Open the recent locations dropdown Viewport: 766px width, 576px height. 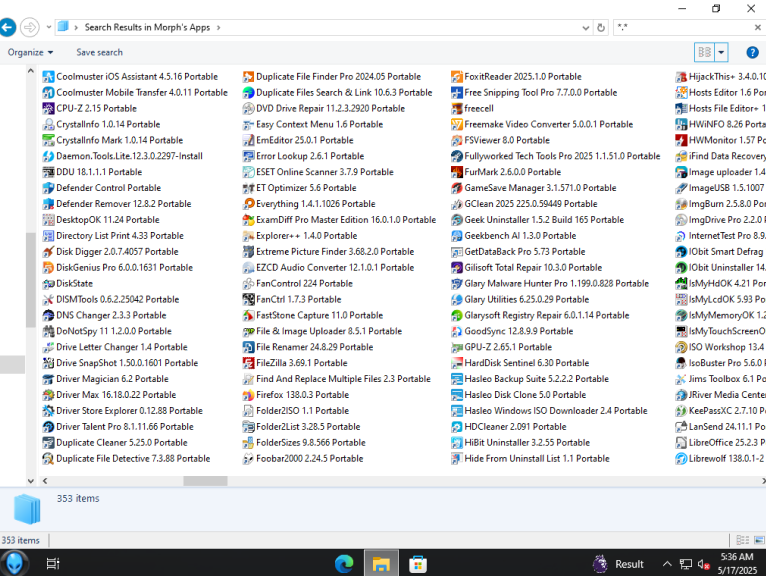click(48, 27)
